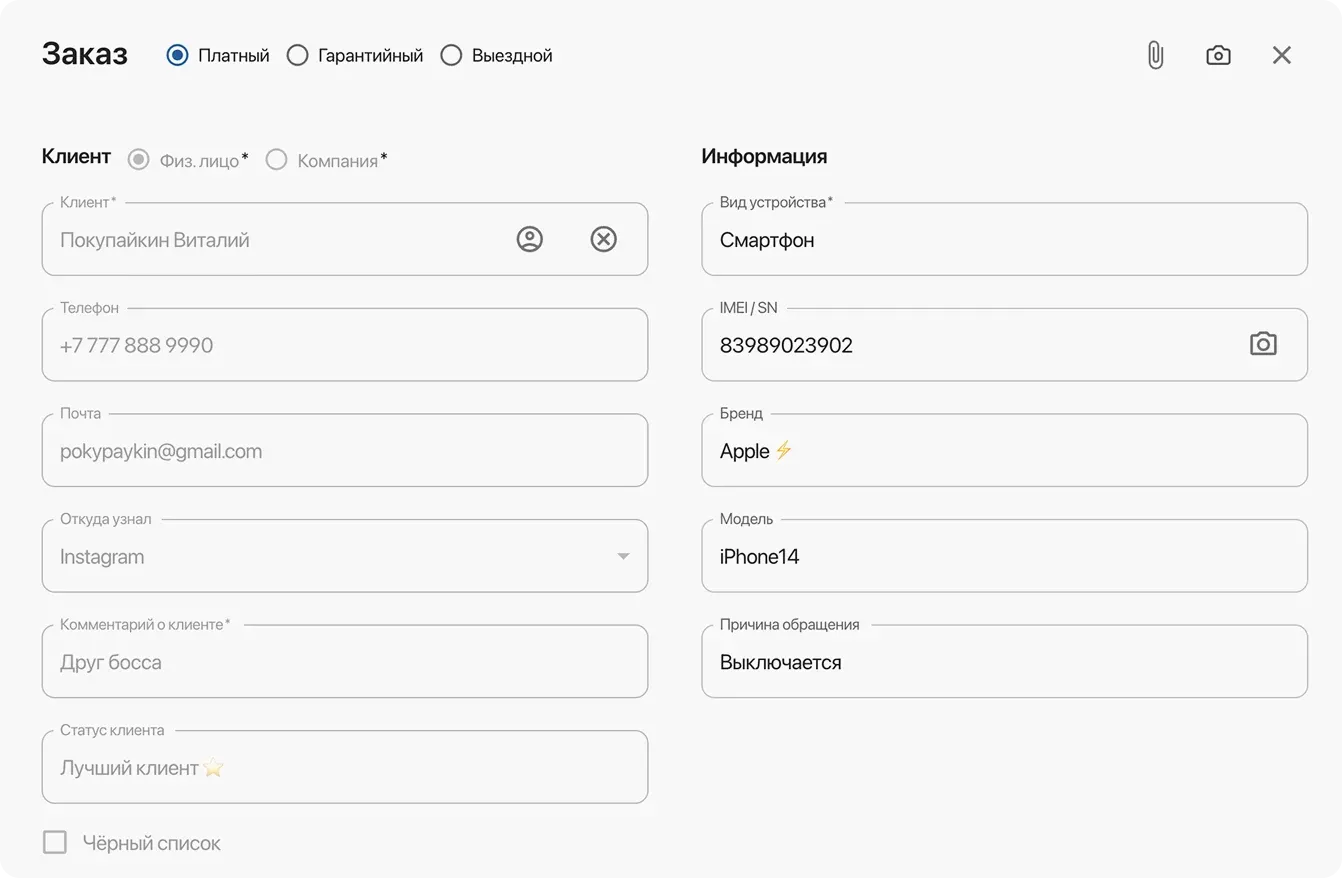Select the Платный order type
The width and height of the screenshot is (1342, 878).
coord(178,56)
